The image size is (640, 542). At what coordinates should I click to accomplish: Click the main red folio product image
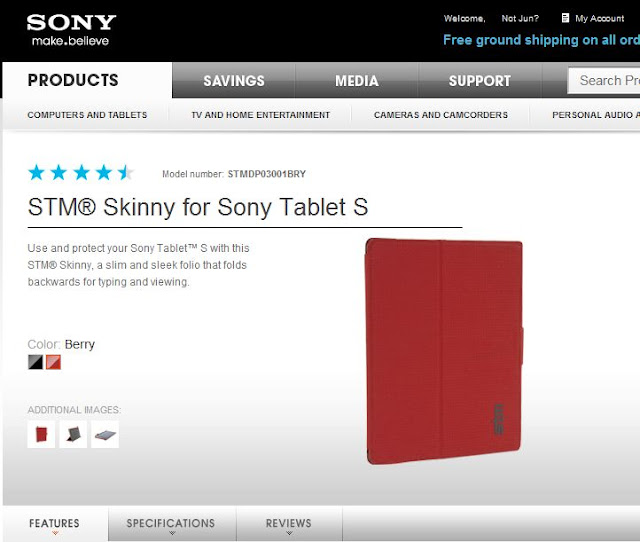pyautogui.click(x=444, y=351)
